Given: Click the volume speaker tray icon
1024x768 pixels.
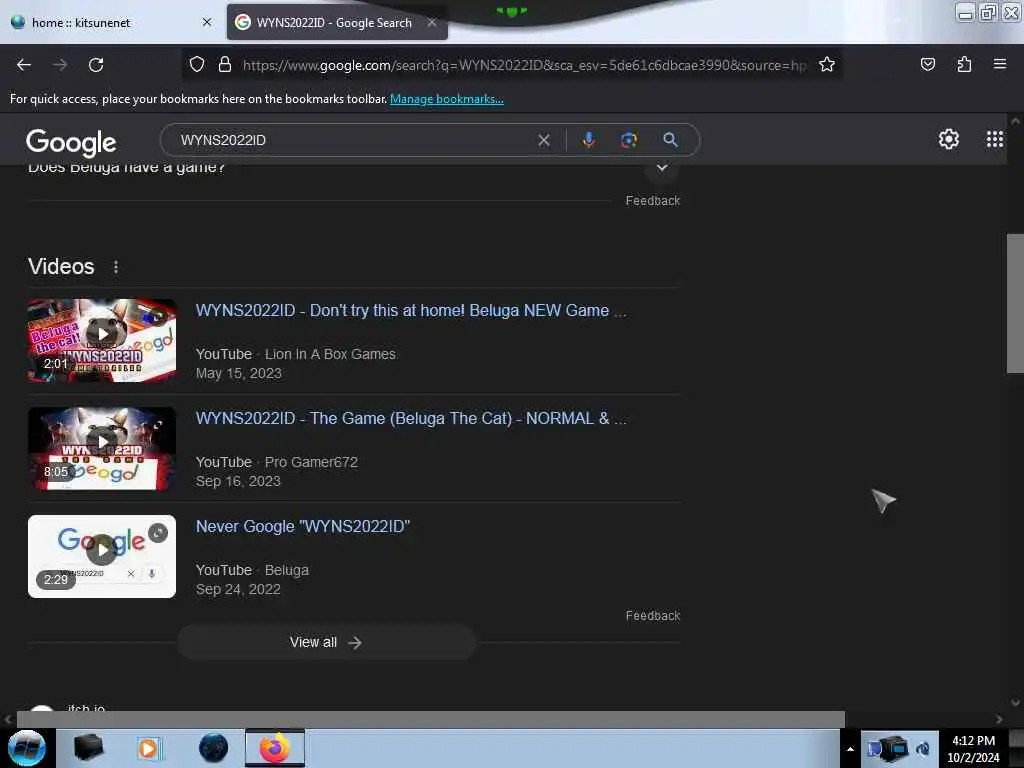Looking at the screenshot, I should (x=923, y=749).
